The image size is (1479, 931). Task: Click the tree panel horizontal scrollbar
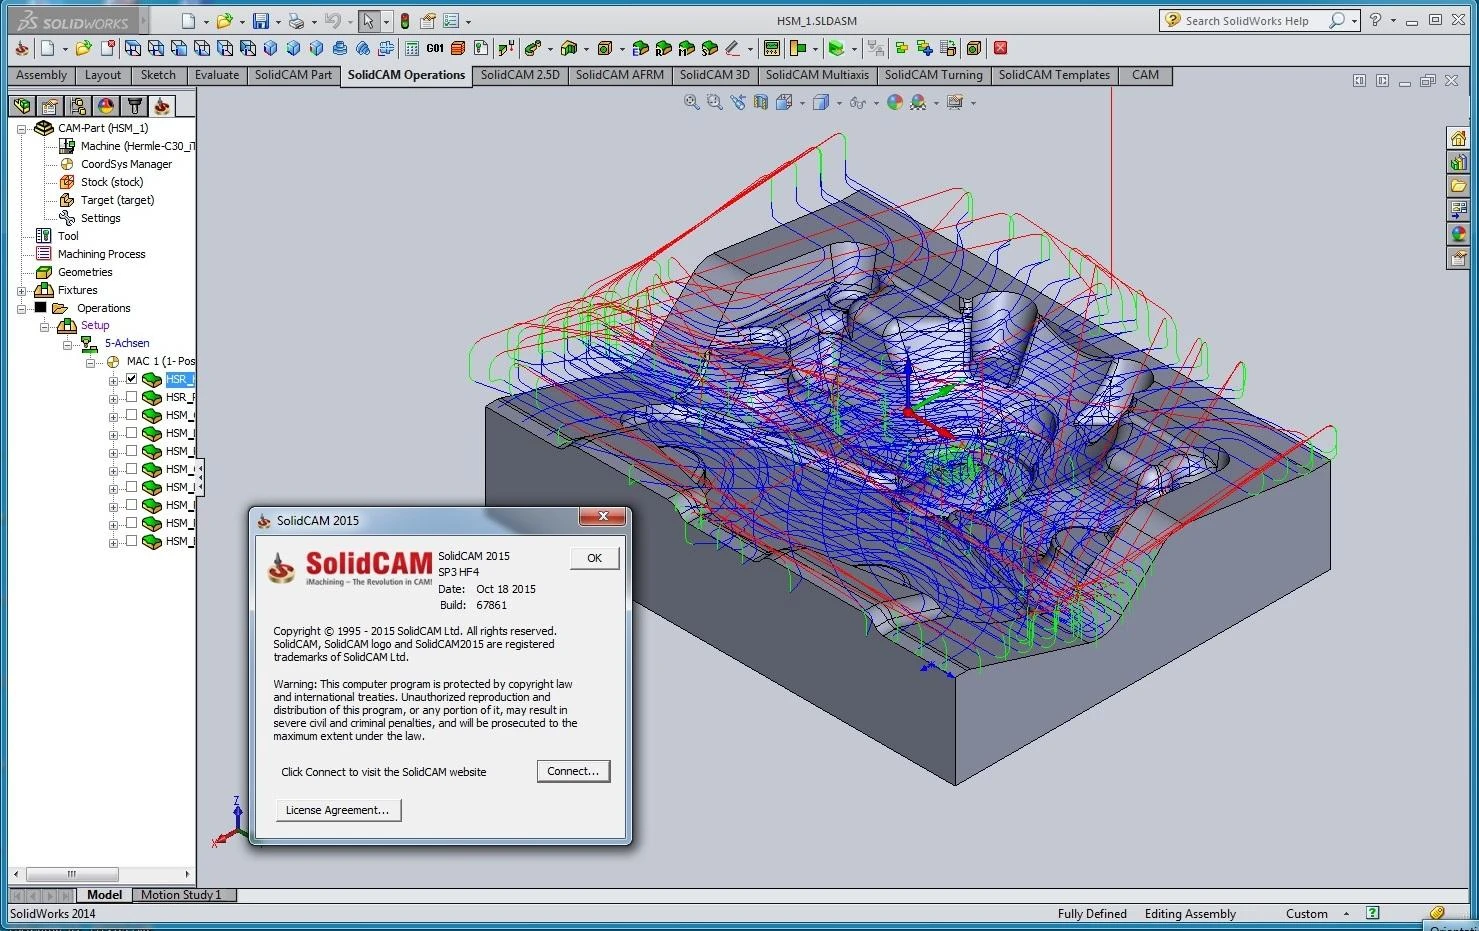pyautogui.click(x=101, y=874)
